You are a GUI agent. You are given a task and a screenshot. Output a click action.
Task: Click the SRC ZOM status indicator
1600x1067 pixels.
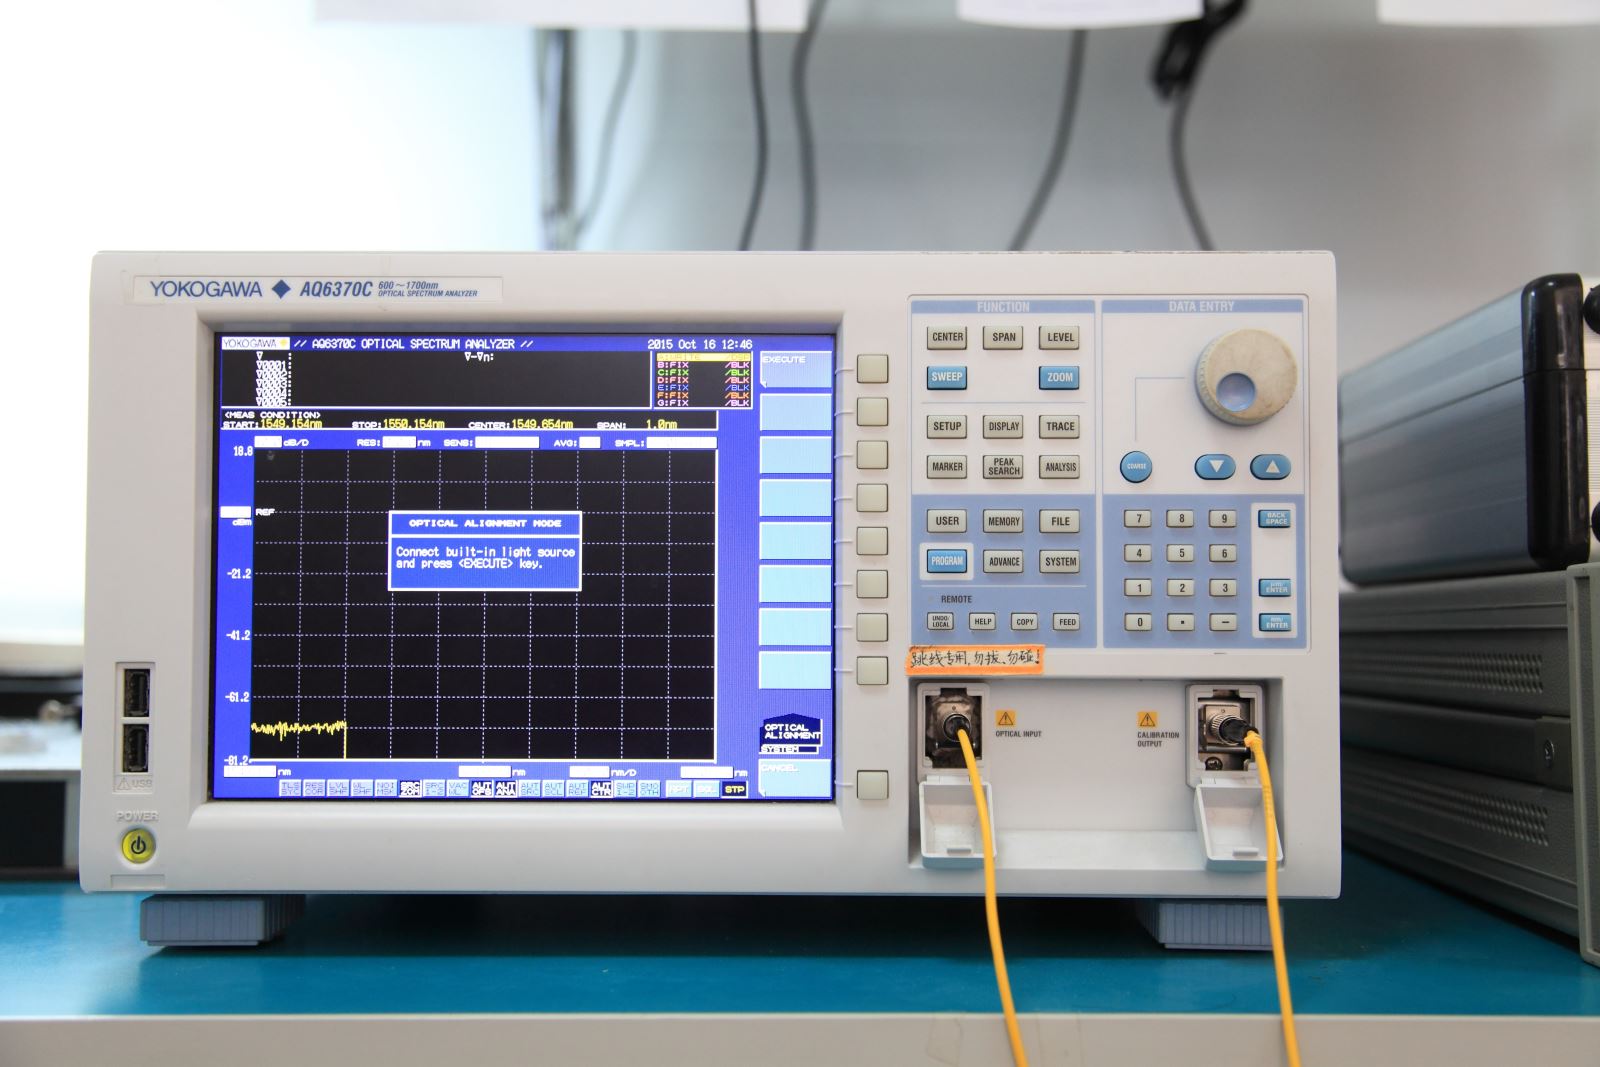click(x=410, y=789)
